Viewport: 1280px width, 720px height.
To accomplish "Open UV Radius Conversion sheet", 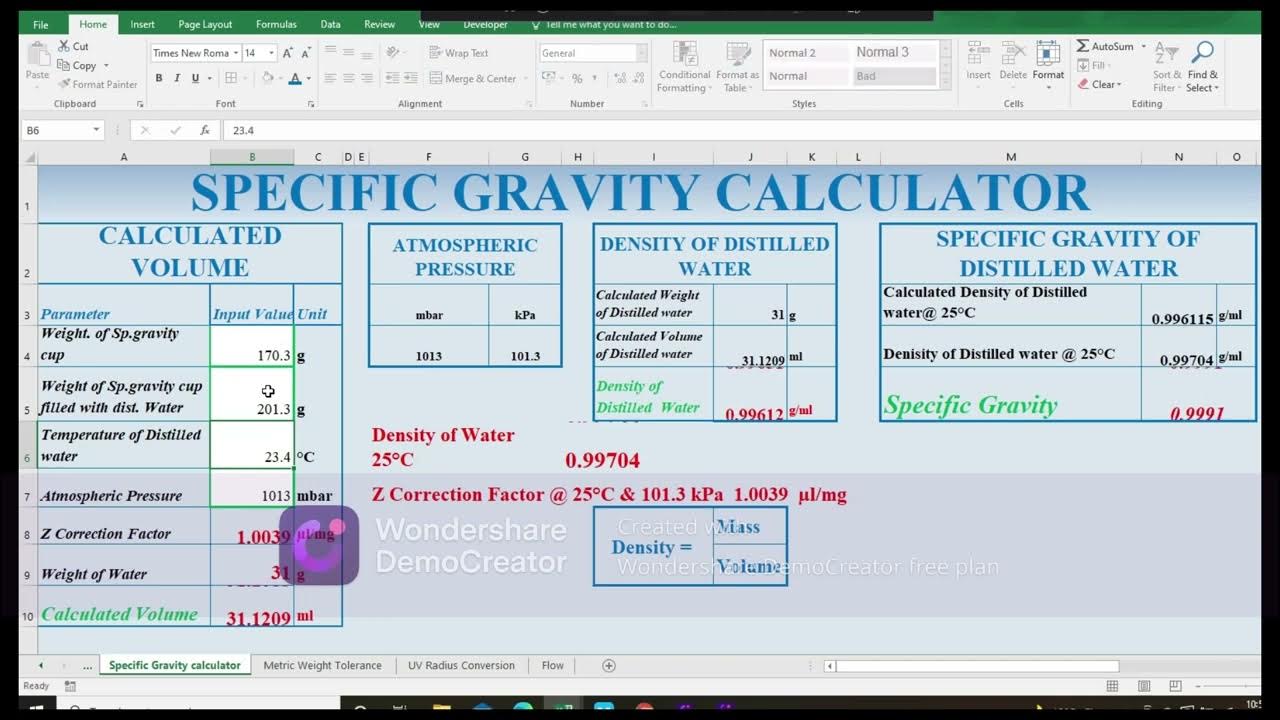I will click(461, 665).
